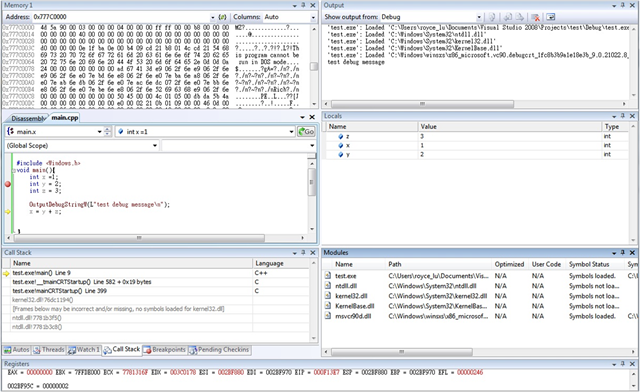The image size is (640, 392).
Task: Switch to the main.cpp tab
Action: point(64,118)
